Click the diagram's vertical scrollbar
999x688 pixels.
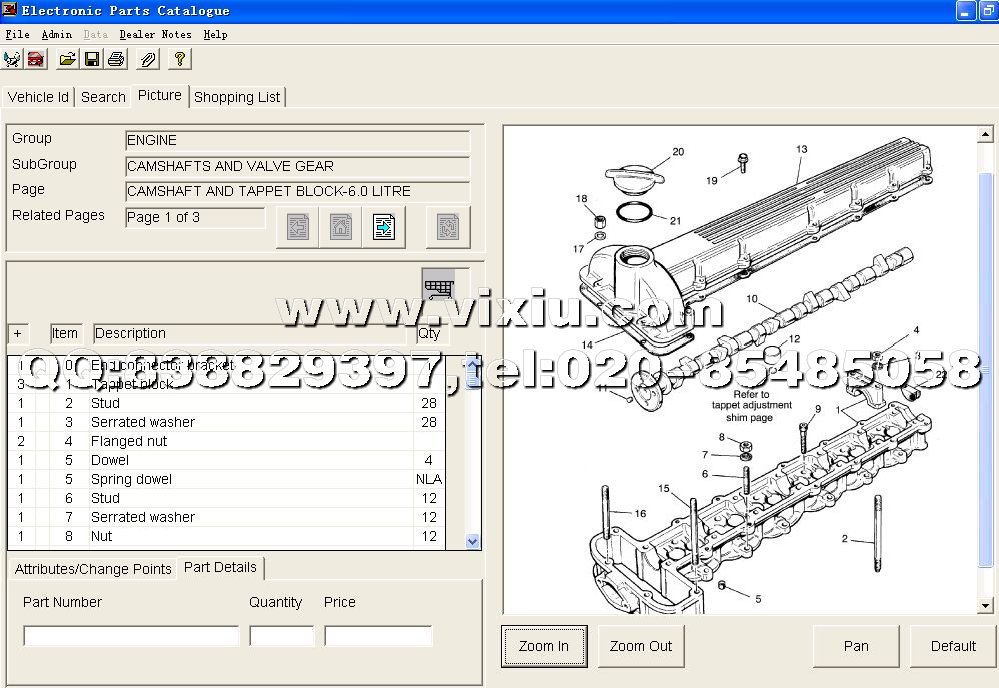986,370
